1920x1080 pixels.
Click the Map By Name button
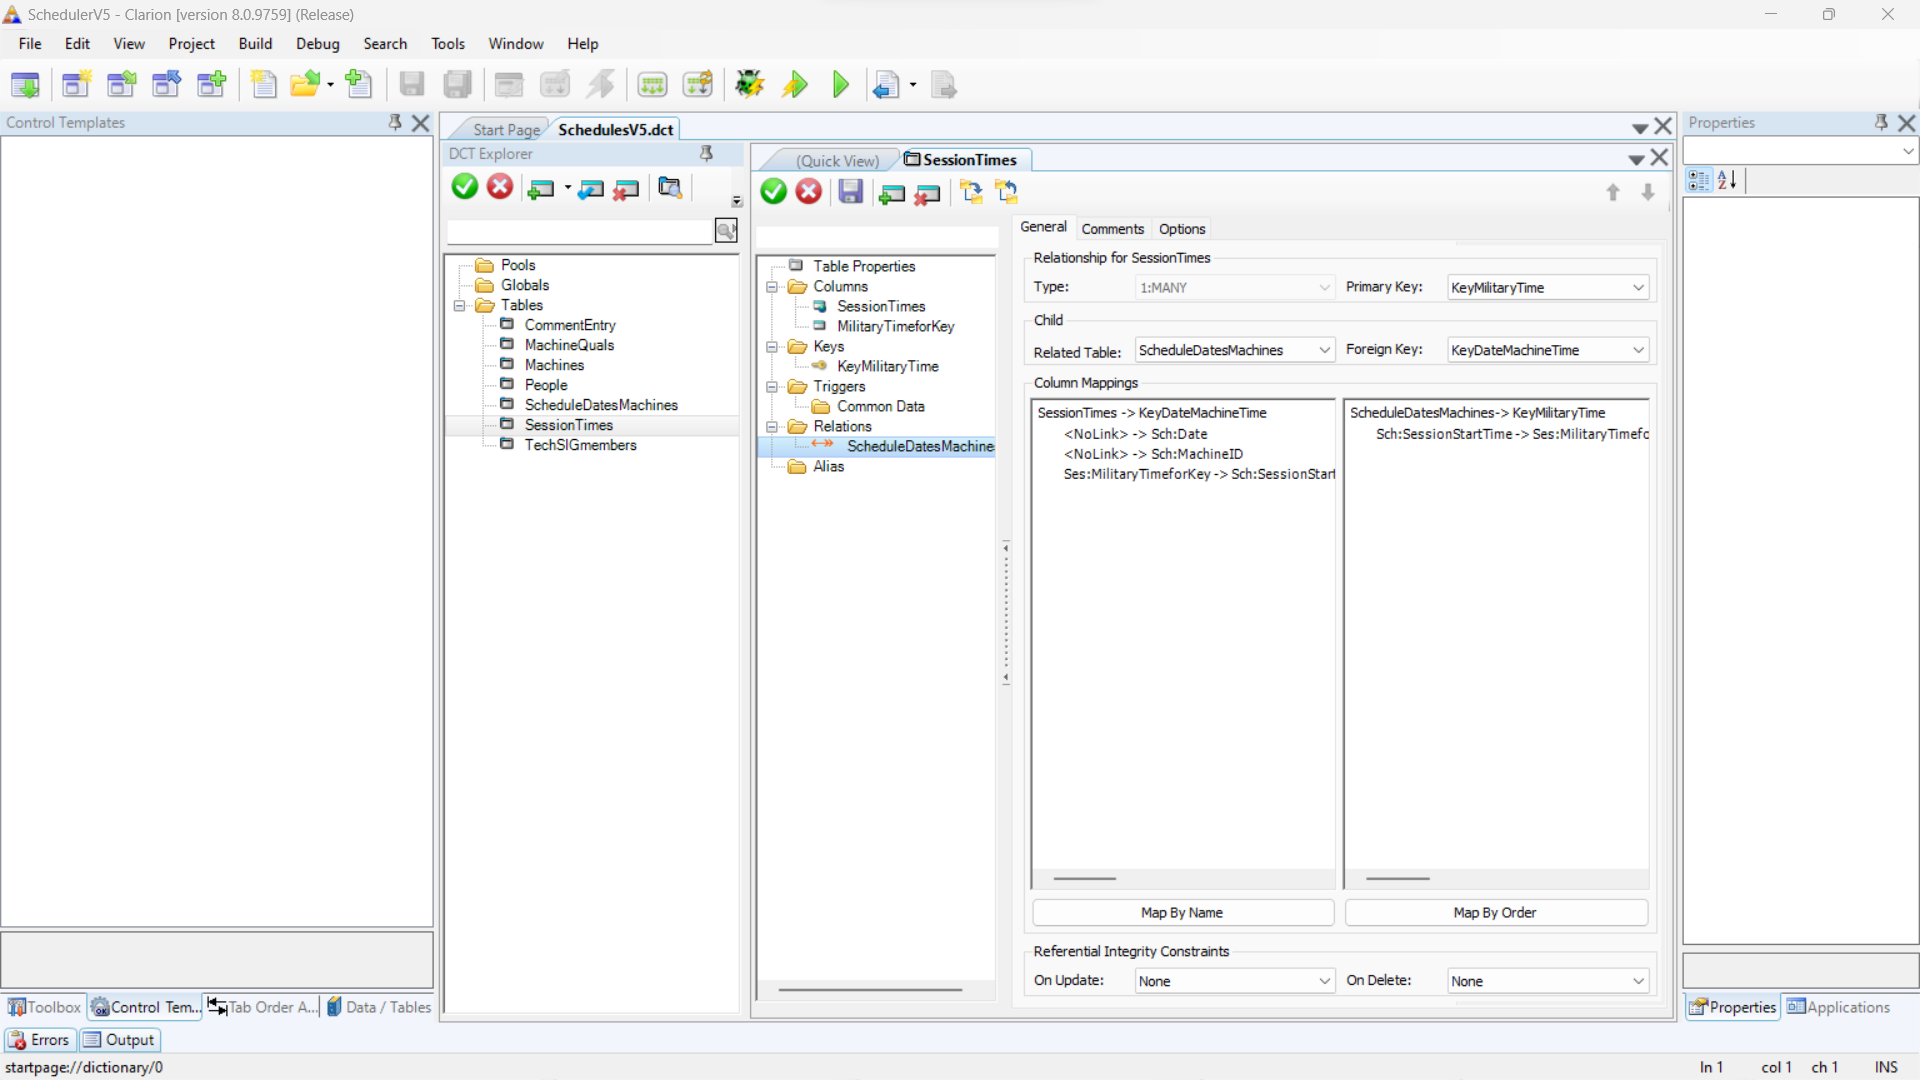coord(1182,912)
